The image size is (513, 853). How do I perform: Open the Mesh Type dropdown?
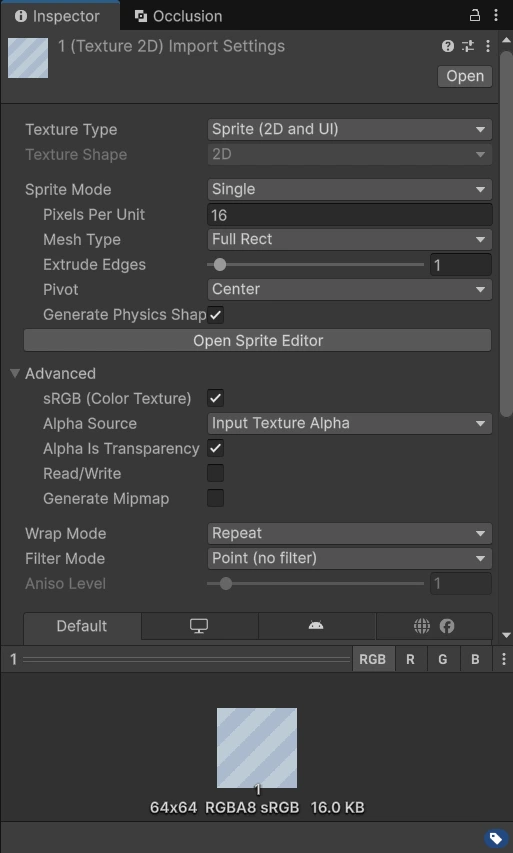pos(350,239)
